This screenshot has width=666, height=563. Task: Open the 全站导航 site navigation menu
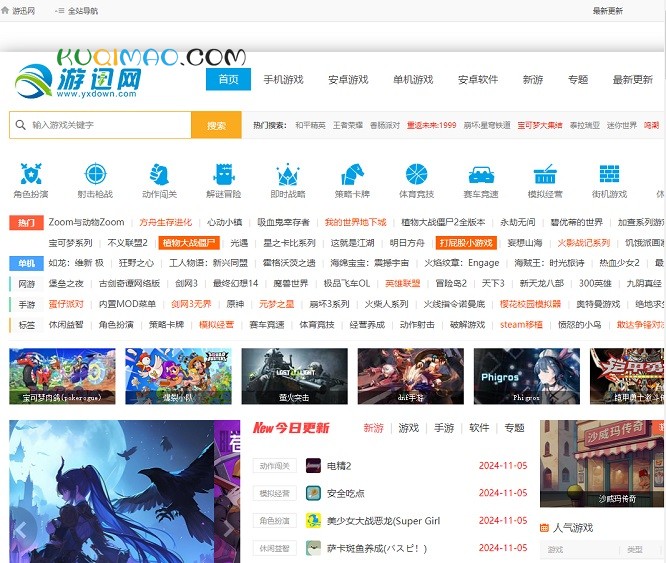(x=77, y=11)
